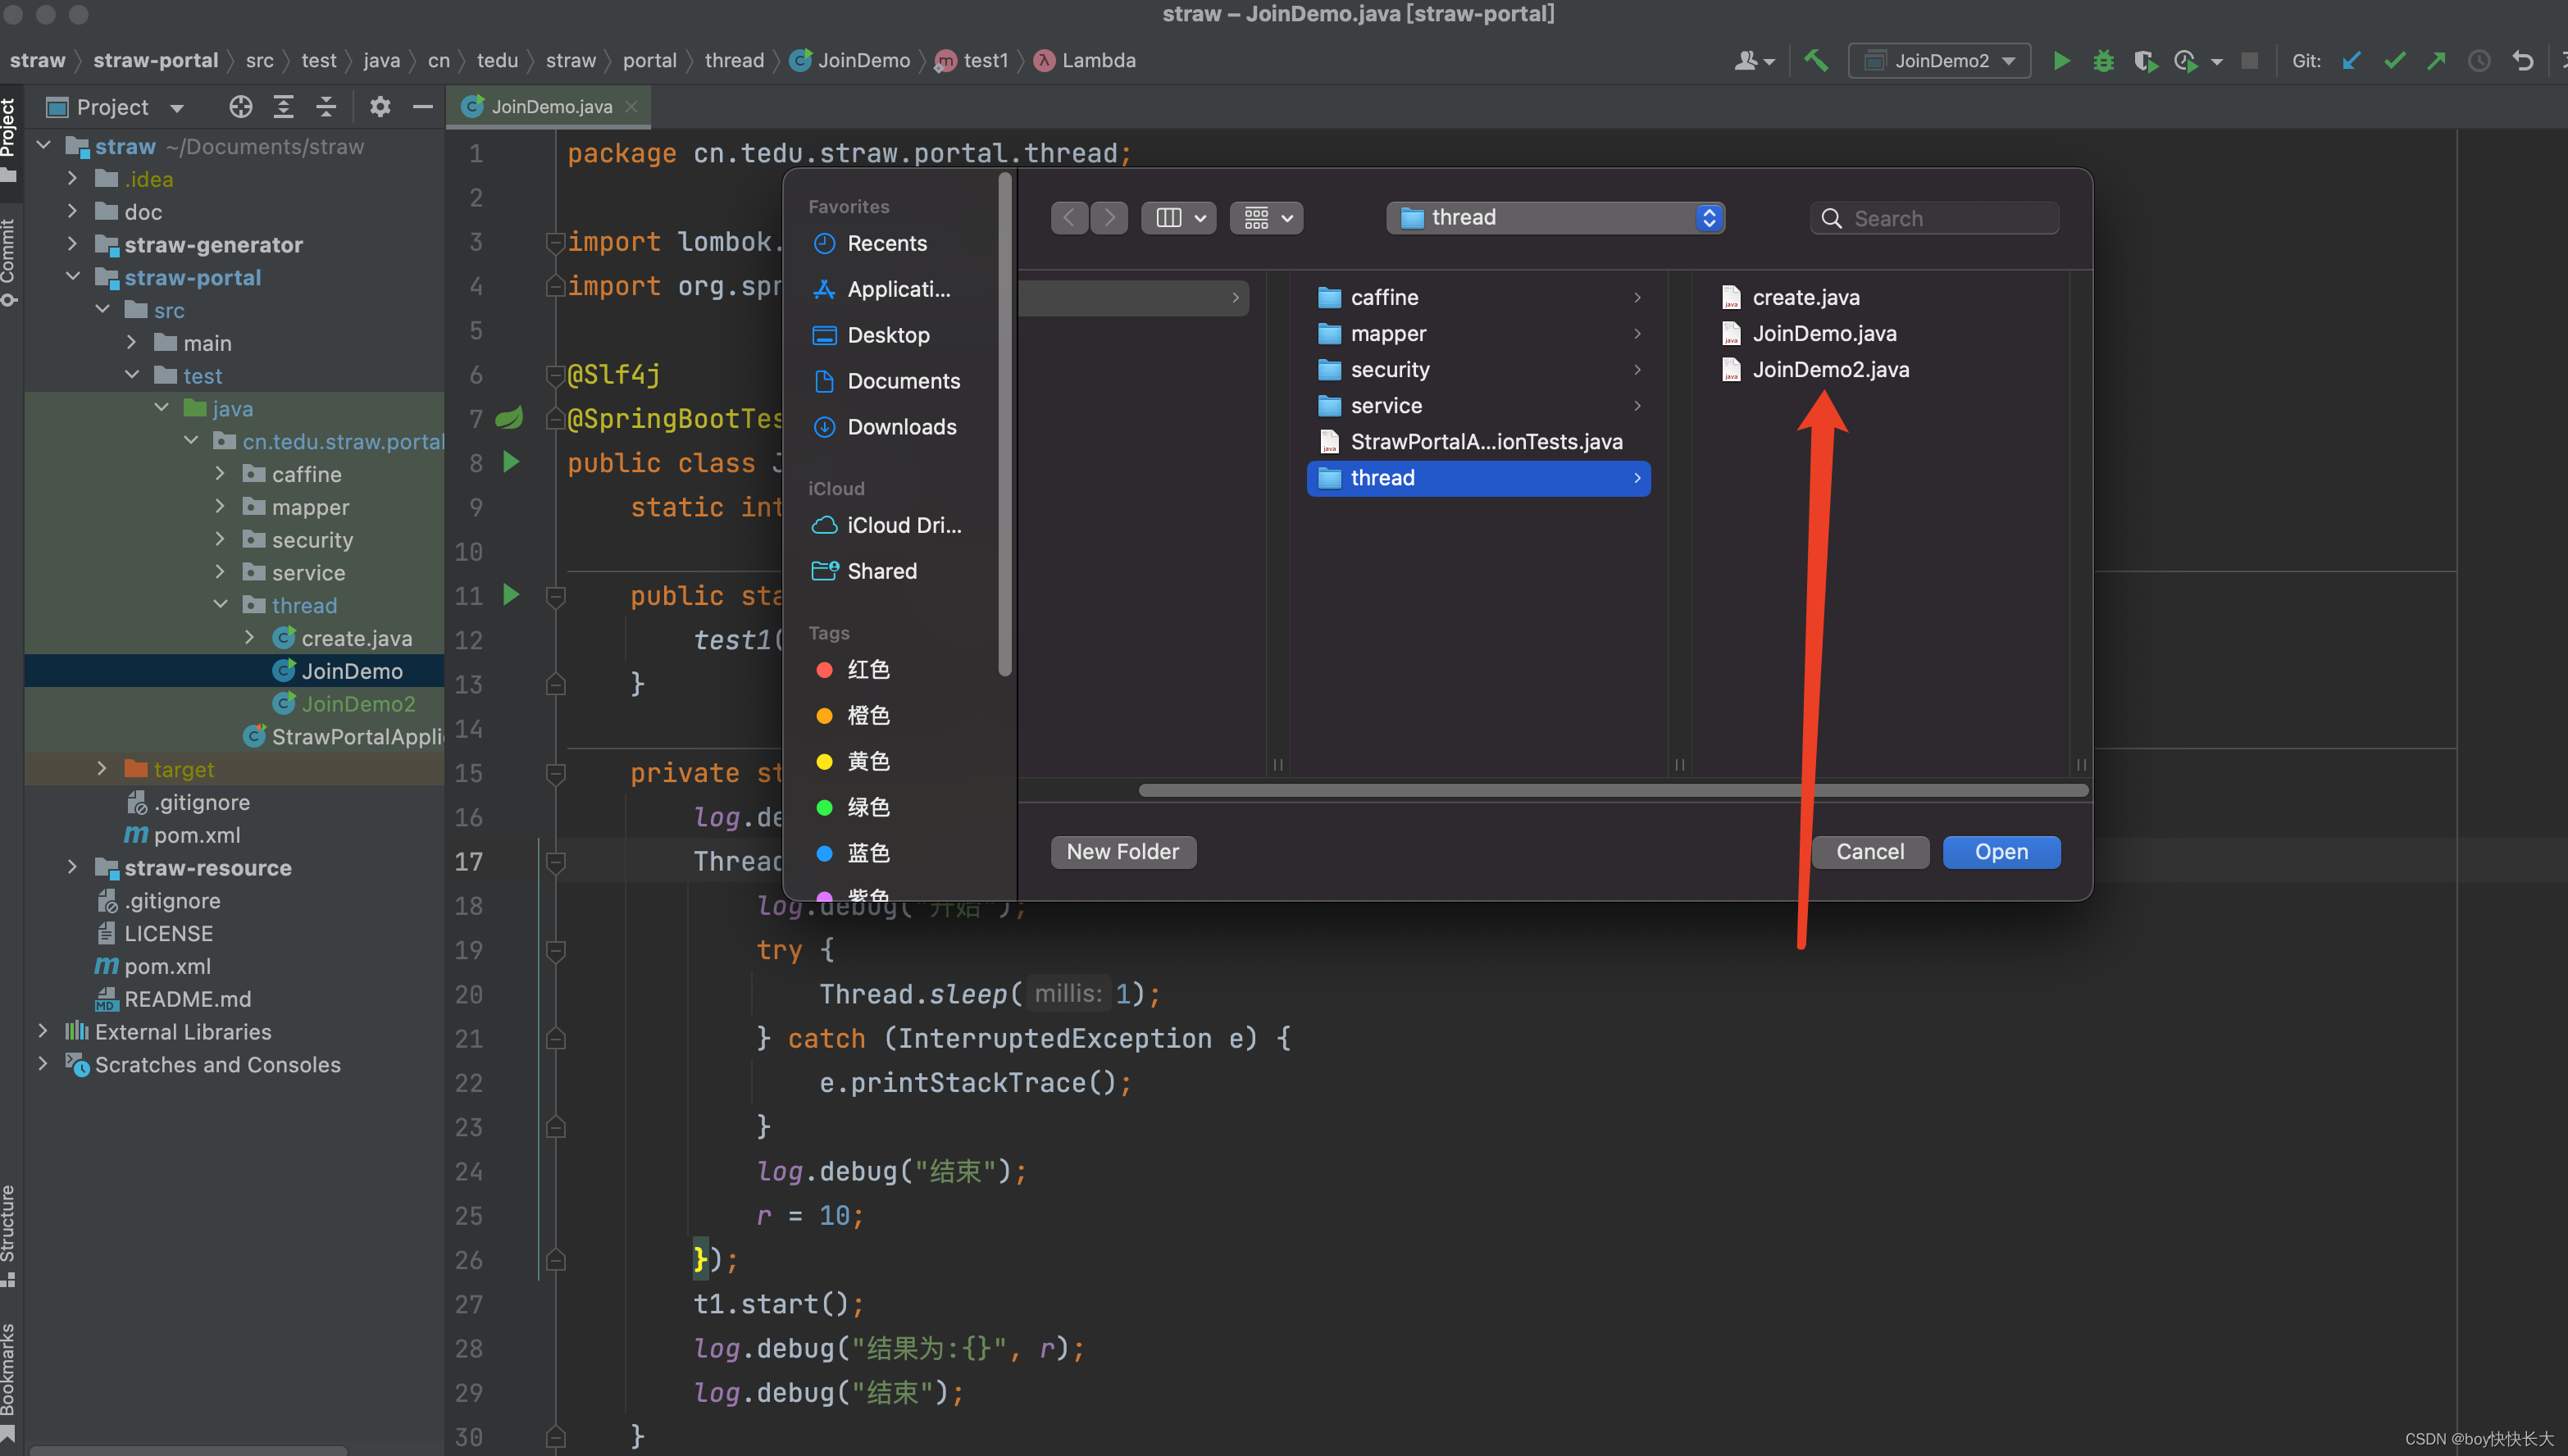Click the rollback undo arrow icon

pos(2522,61)
